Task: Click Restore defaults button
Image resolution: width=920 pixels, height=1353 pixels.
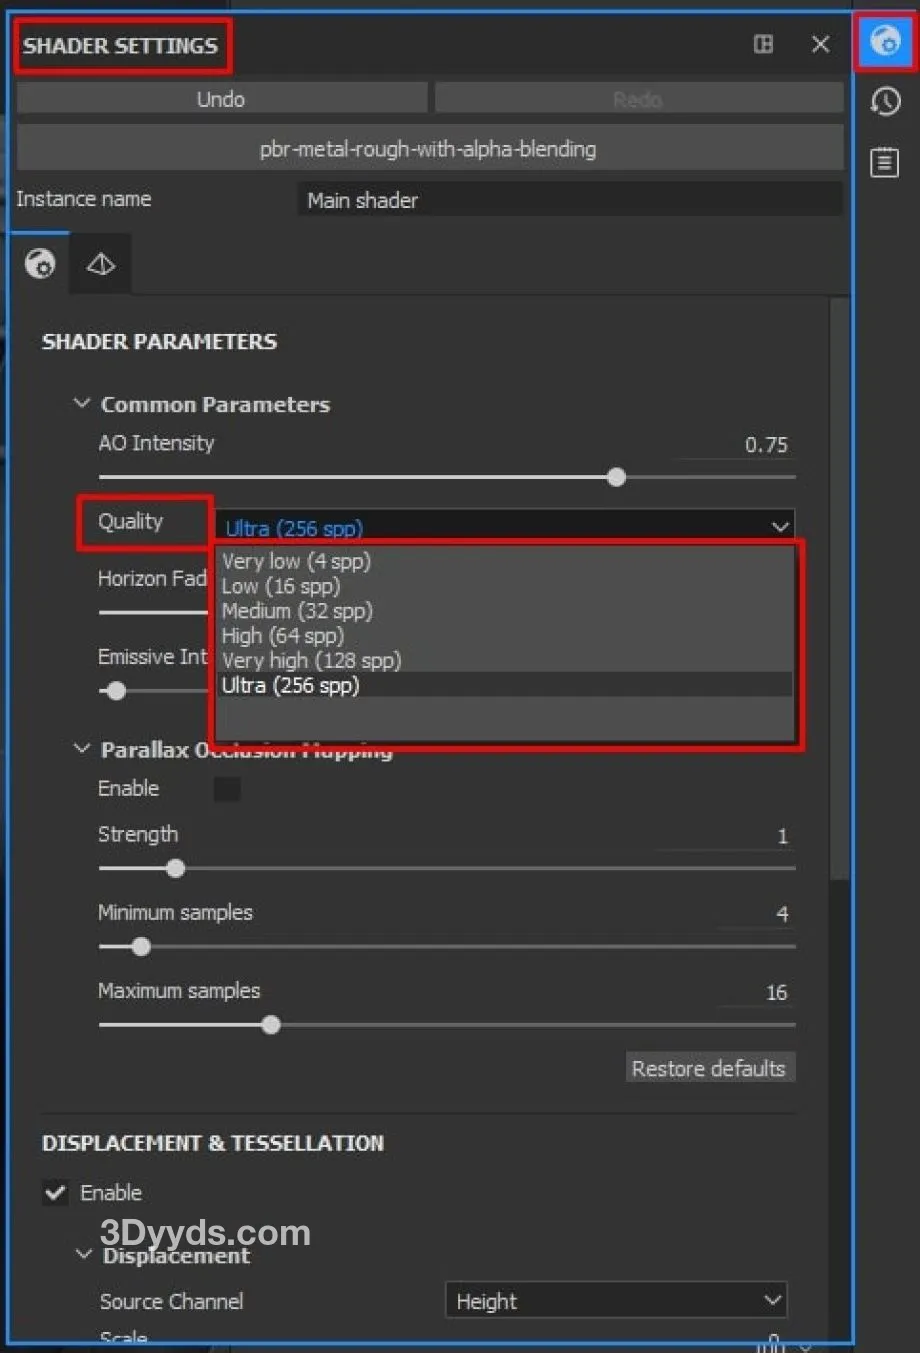Action: (708, 1068)
